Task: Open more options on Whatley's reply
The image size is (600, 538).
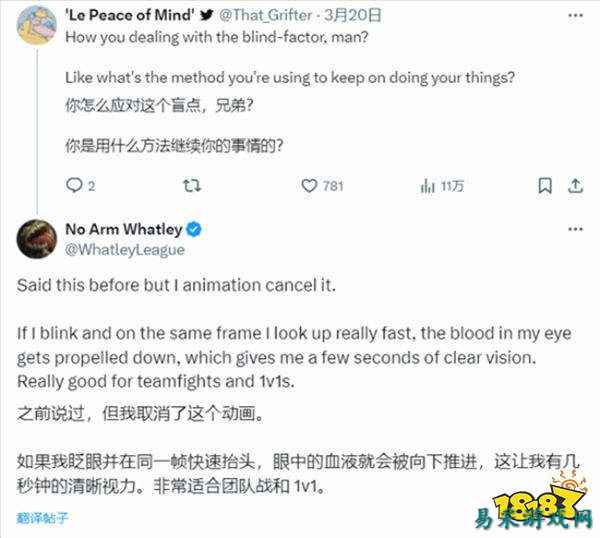Action: [x=575, y=229]
